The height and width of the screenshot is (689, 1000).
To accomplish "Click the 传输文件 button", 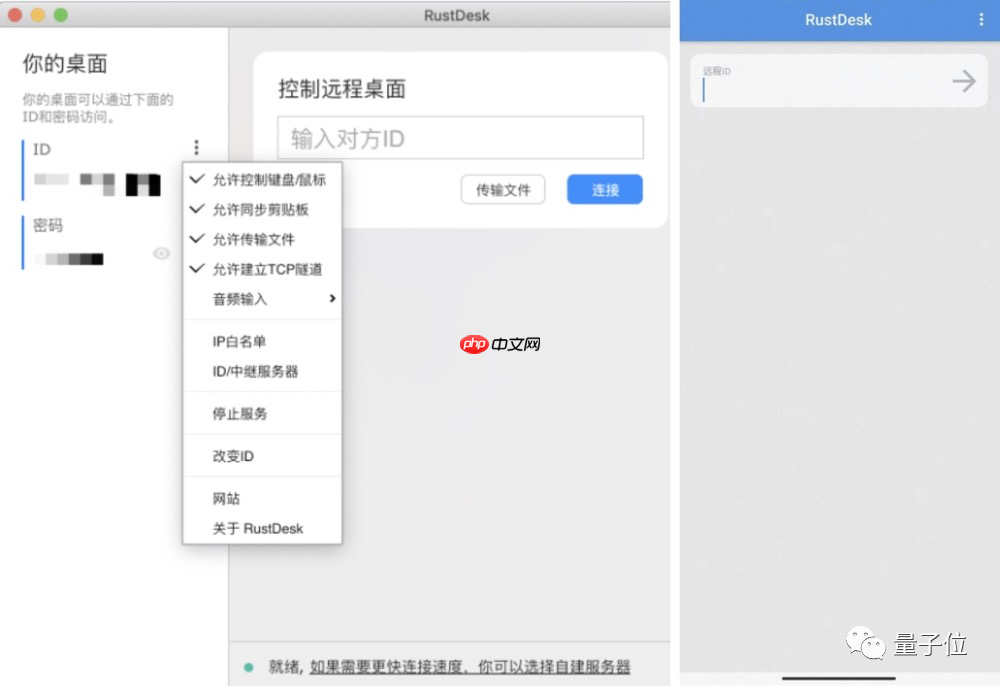I will tap(503, 189).
